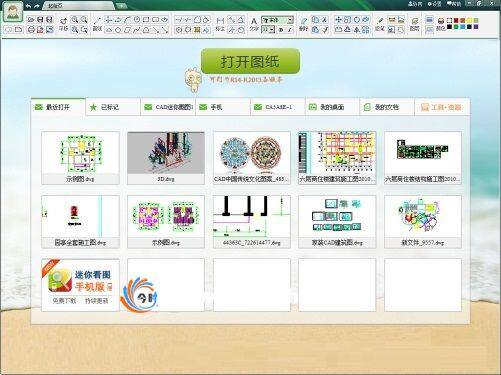The height and width of the screenshot is (375, 501).
Task: Open the 家装CAD建筑图.dwg thumbnail
Action: coord(337,222)
